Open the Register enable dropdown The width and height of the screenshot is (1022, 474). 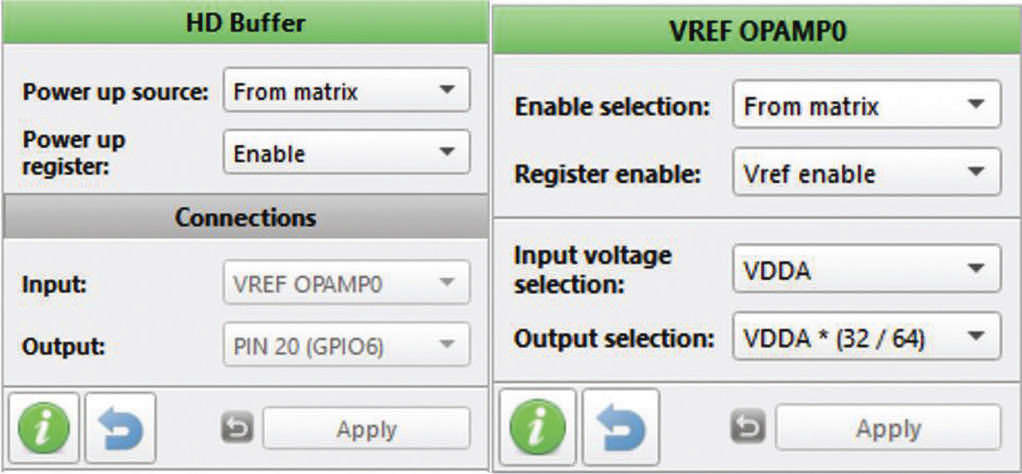pyautogui.click(x=866, y=172)
